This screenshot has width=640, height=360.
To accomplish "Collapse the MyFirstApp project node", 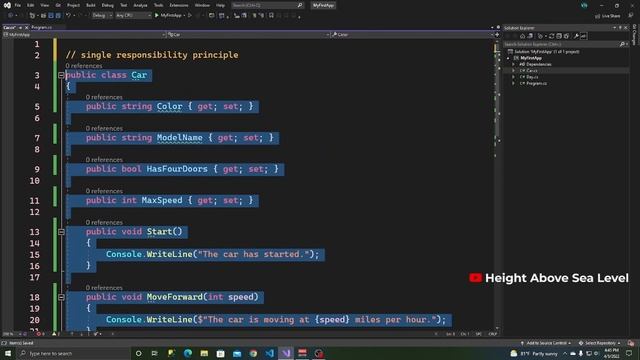I will click(508, 58).
